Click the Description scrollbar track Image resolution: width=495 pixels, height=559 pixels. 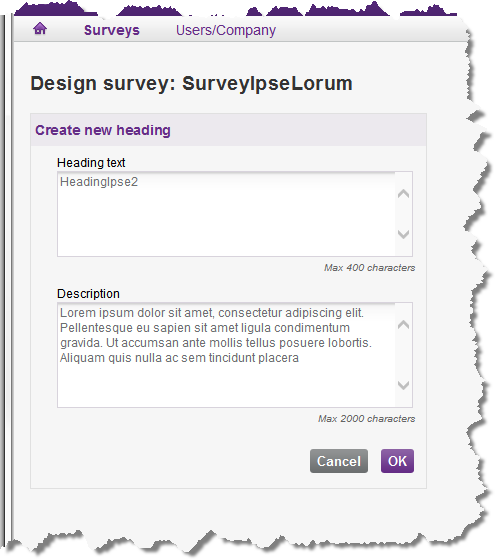[403, 355]
